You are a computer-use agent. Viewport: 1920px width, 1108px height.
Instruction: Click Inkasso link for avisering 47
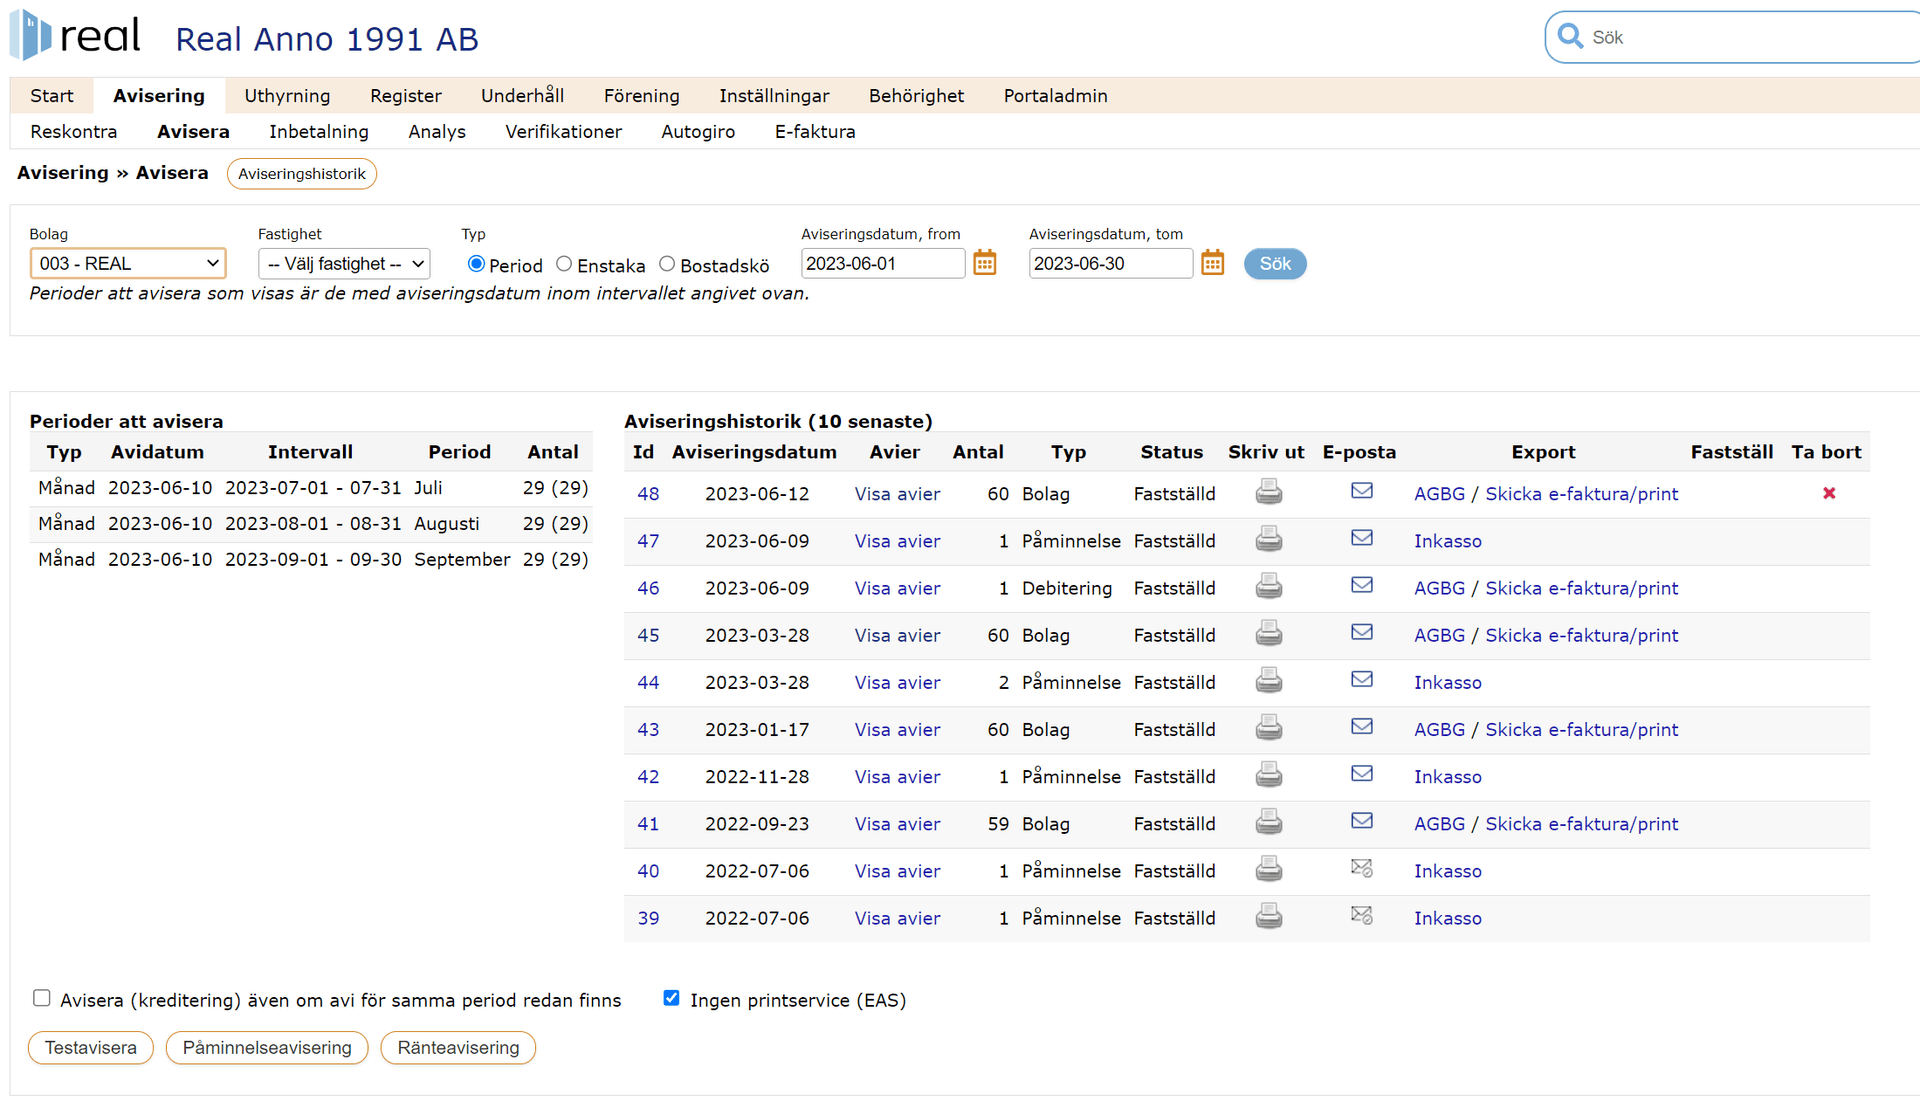point(1447,541)
